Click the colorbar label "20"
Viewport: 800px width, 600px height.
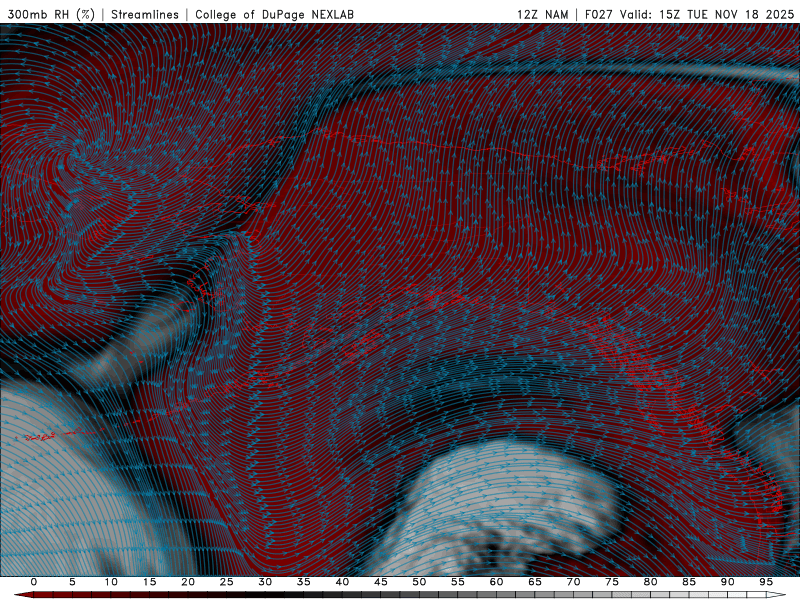[188, 582]
